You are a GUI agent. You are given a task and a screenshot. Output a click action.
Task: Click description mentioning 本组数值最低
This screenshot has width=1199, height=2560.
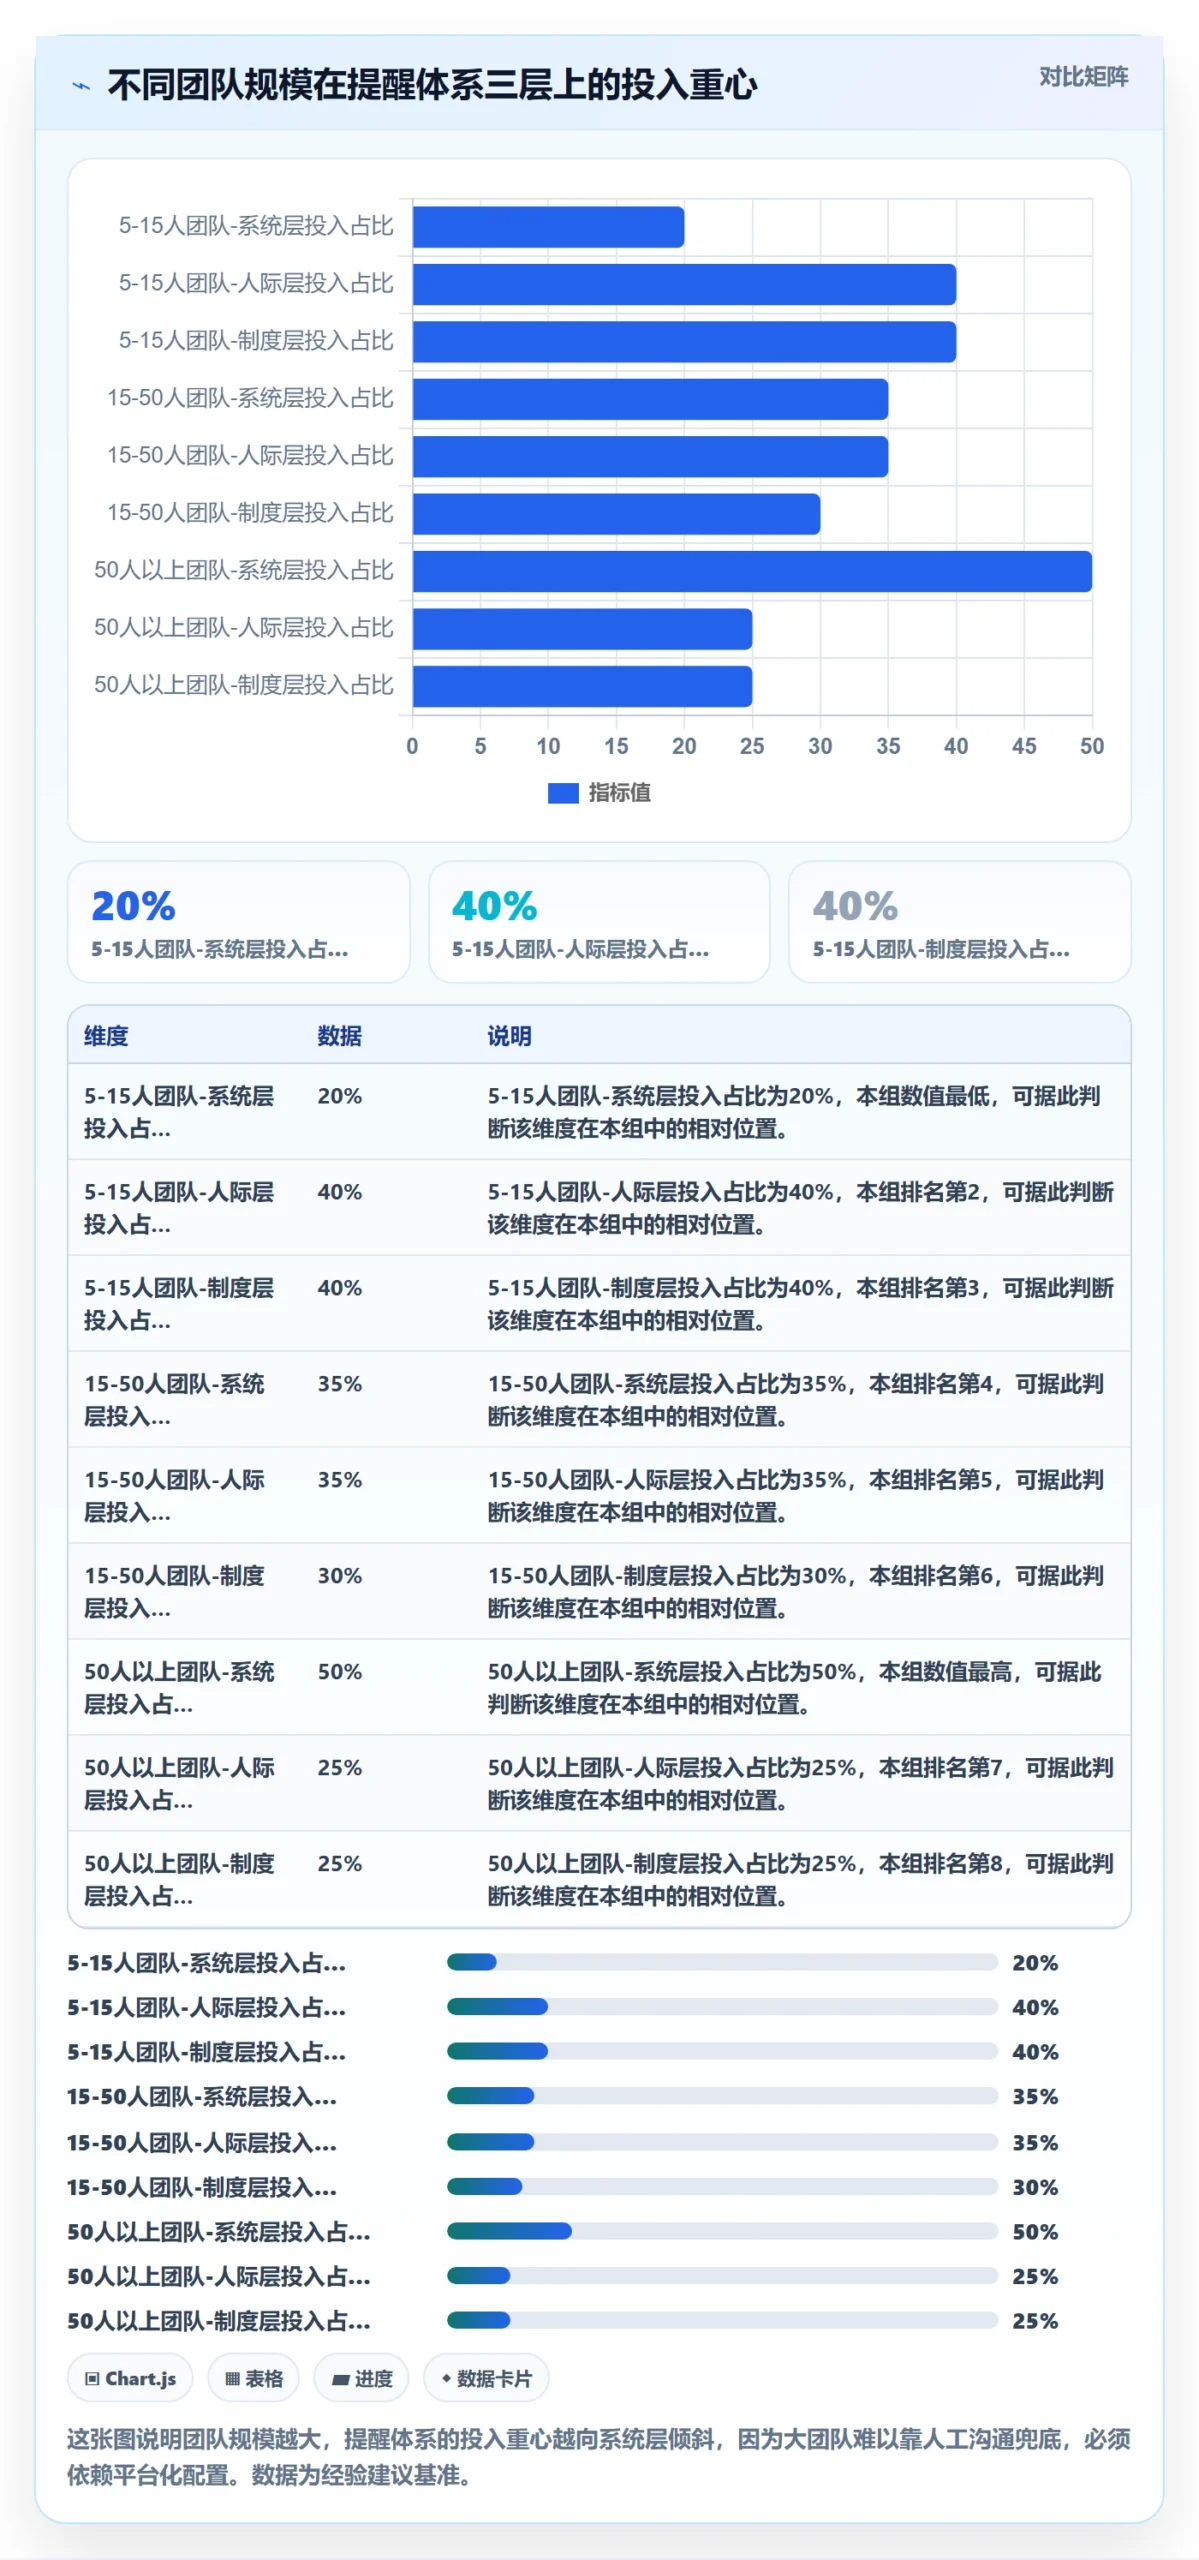pyautogui.click(x=794, y=1112)
